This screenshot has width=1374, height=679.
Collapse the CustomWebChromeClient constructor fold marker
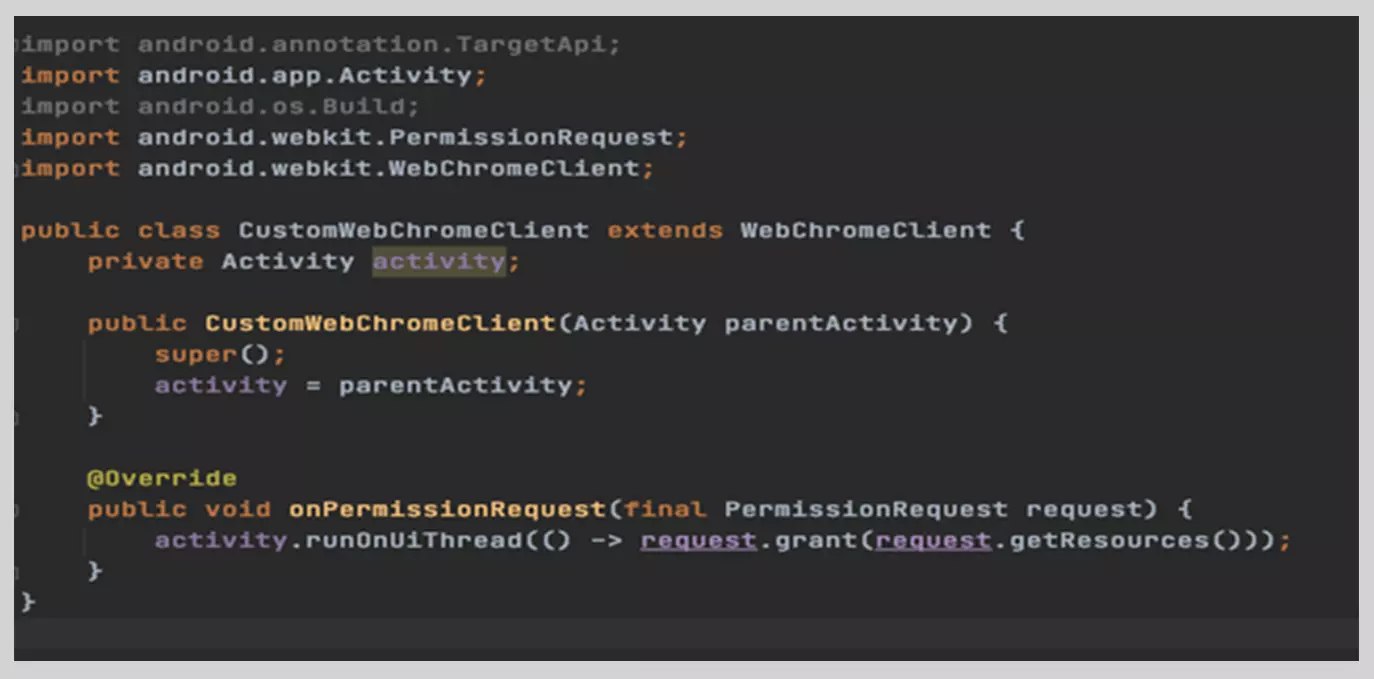(x=17, y=323)
